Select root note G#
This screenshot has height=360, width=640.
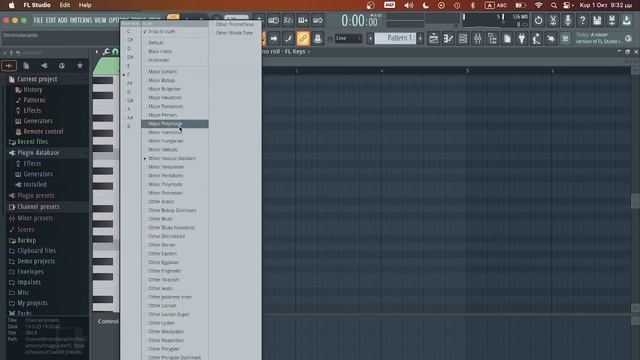(131, 100)
